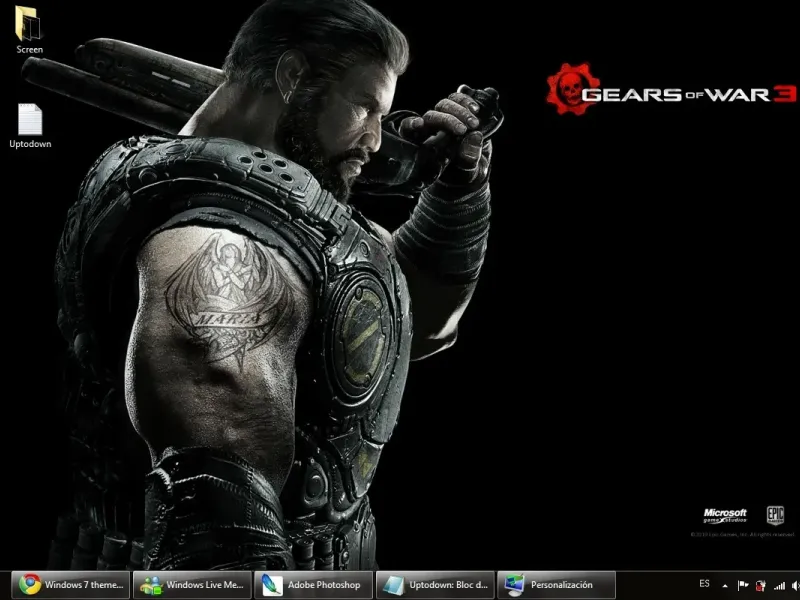Click the volume speaker tray icon
Image resolution: width=800 pixels, height=600 pixels.
coord(795,585)
